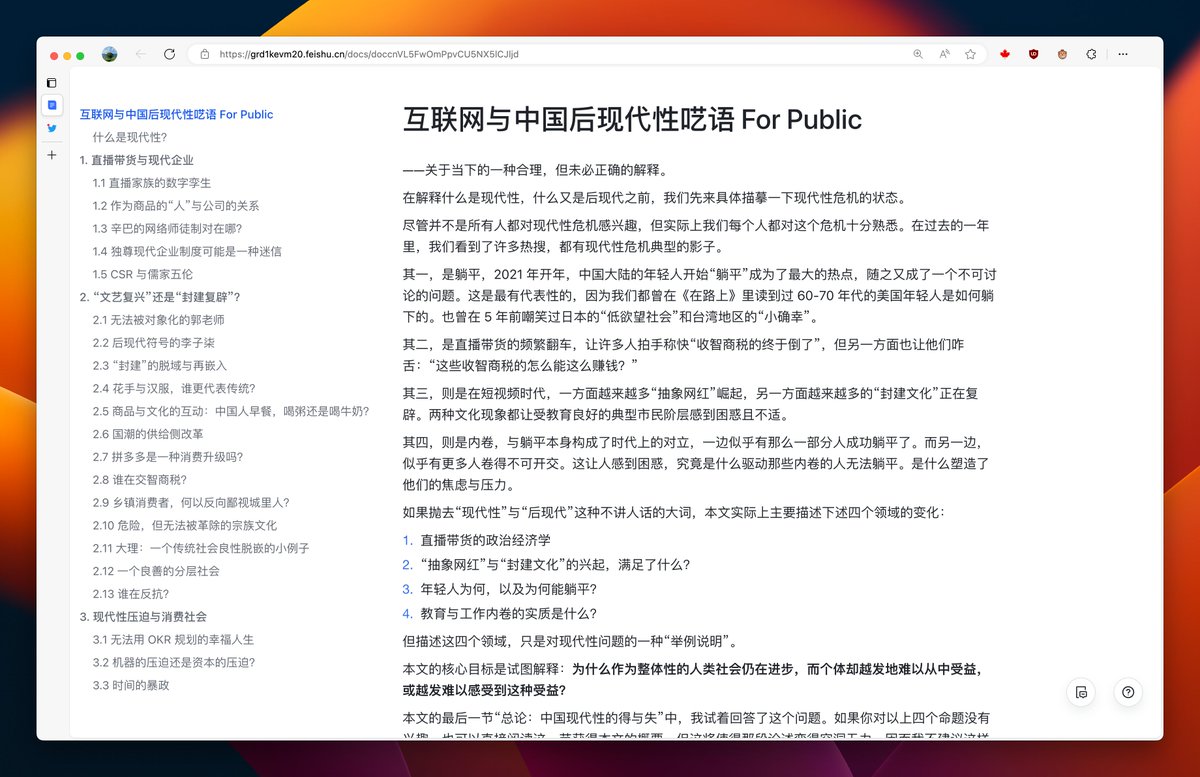This screenshot has height=777, width=1200.
Task: Click the bold sentence 为什么作为整体性的人类社会仍在进步
Action: click(x=695, y=678)
